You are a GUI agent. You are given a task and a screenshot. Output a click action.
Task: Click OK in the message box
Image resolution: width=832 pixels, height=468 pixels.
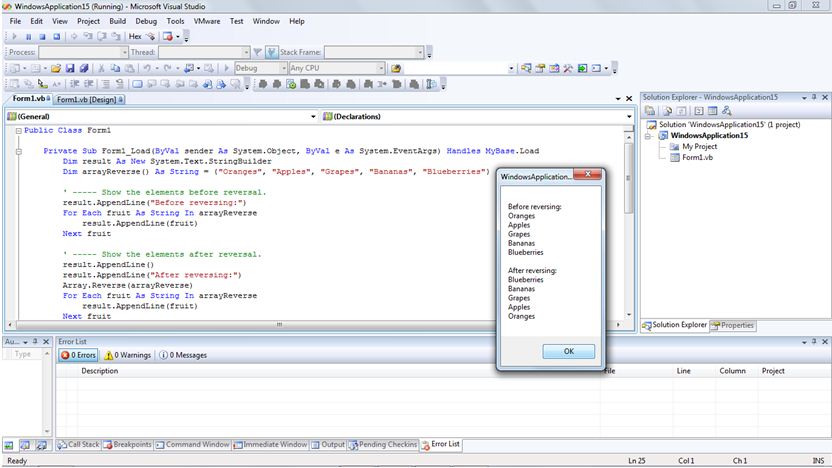pos(568,351)
